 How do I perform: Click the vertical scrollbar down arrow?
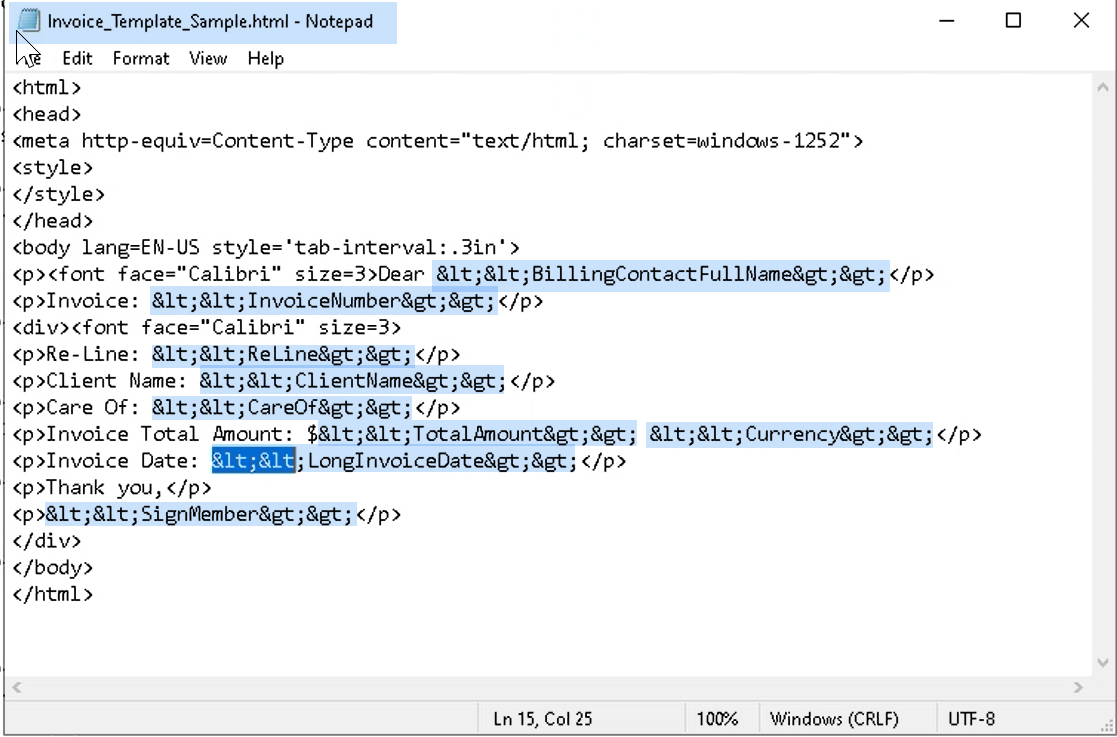[1103, 663]
